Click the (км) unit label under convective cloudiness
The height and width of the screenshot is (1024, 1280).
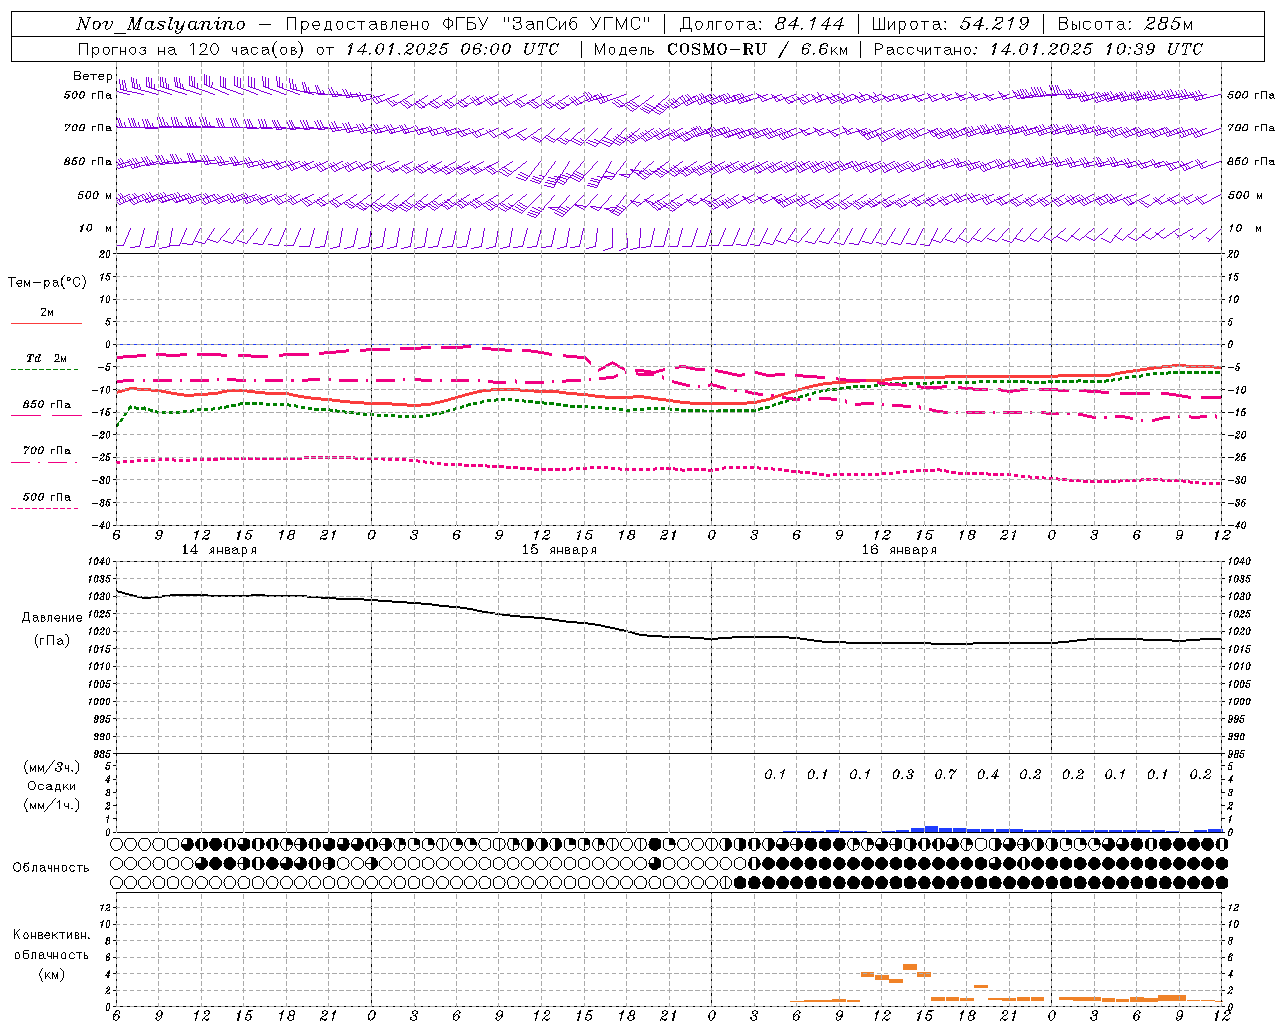[x=51, y=974]
